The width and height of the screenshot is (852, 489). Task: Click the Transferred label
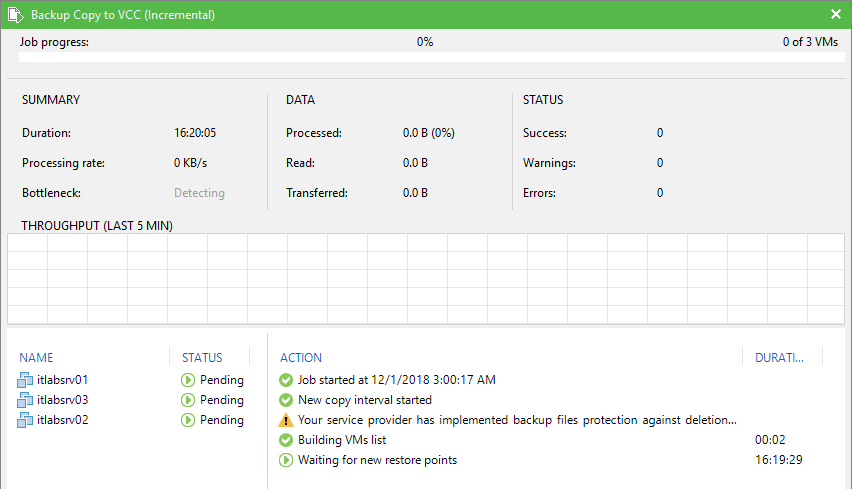coord(317,193)
